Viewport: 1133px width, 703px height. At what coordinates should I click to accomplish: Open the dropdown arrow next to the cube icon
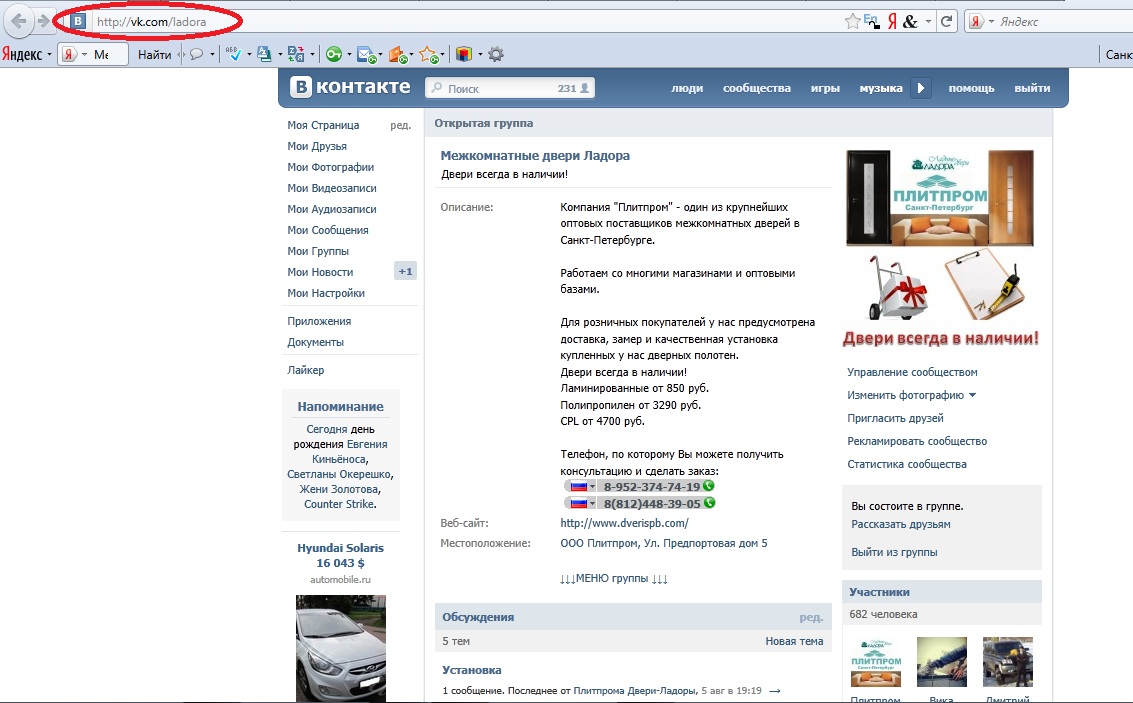point(480,55)
